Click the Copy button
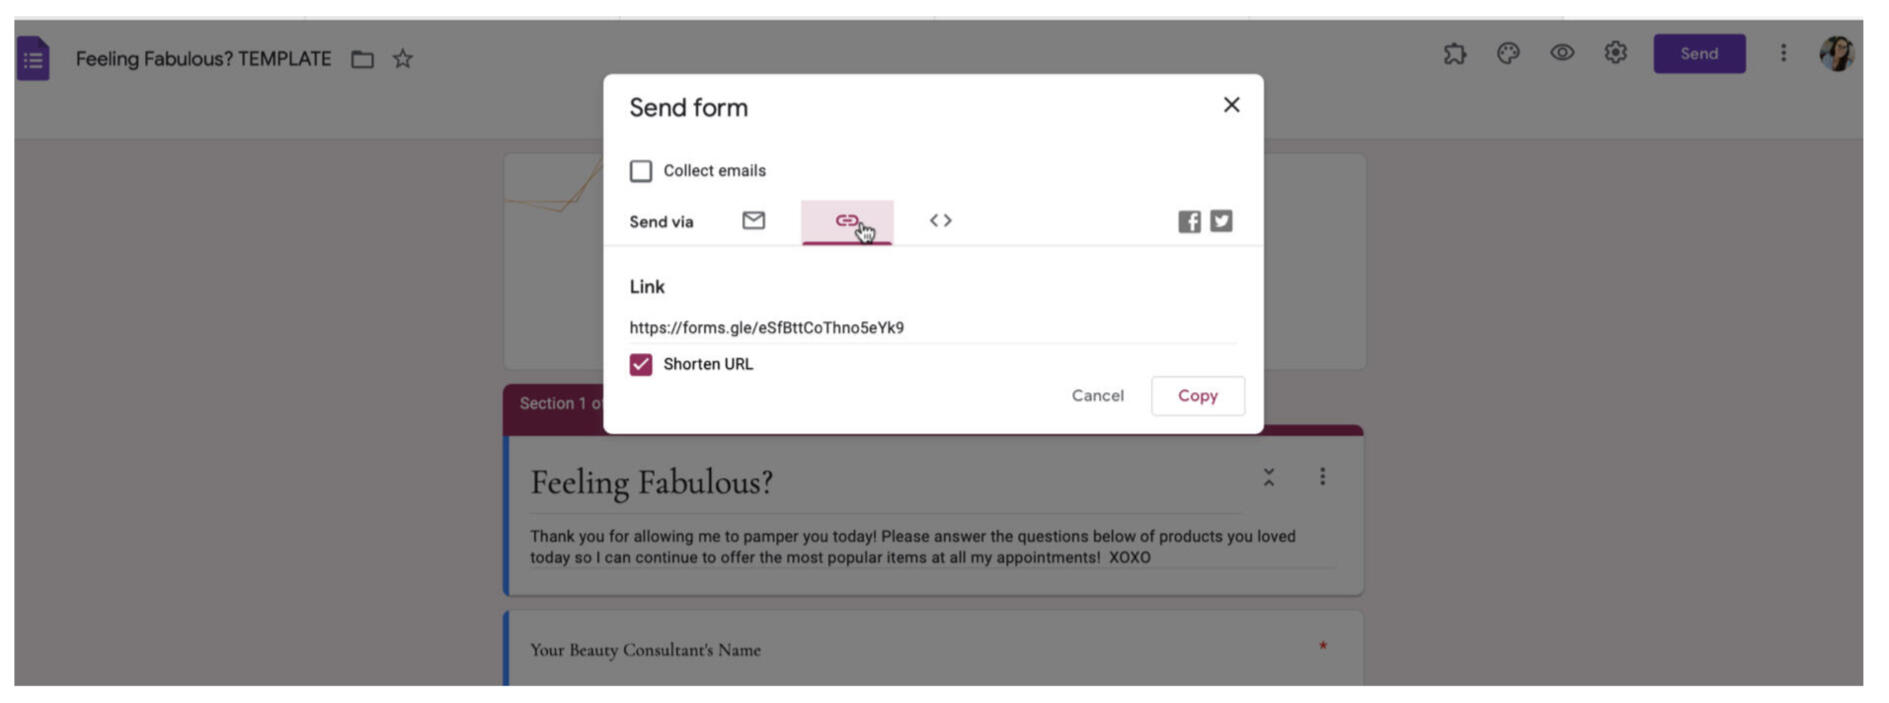Screen dimensions: 1889x703 pos(1197,396)
